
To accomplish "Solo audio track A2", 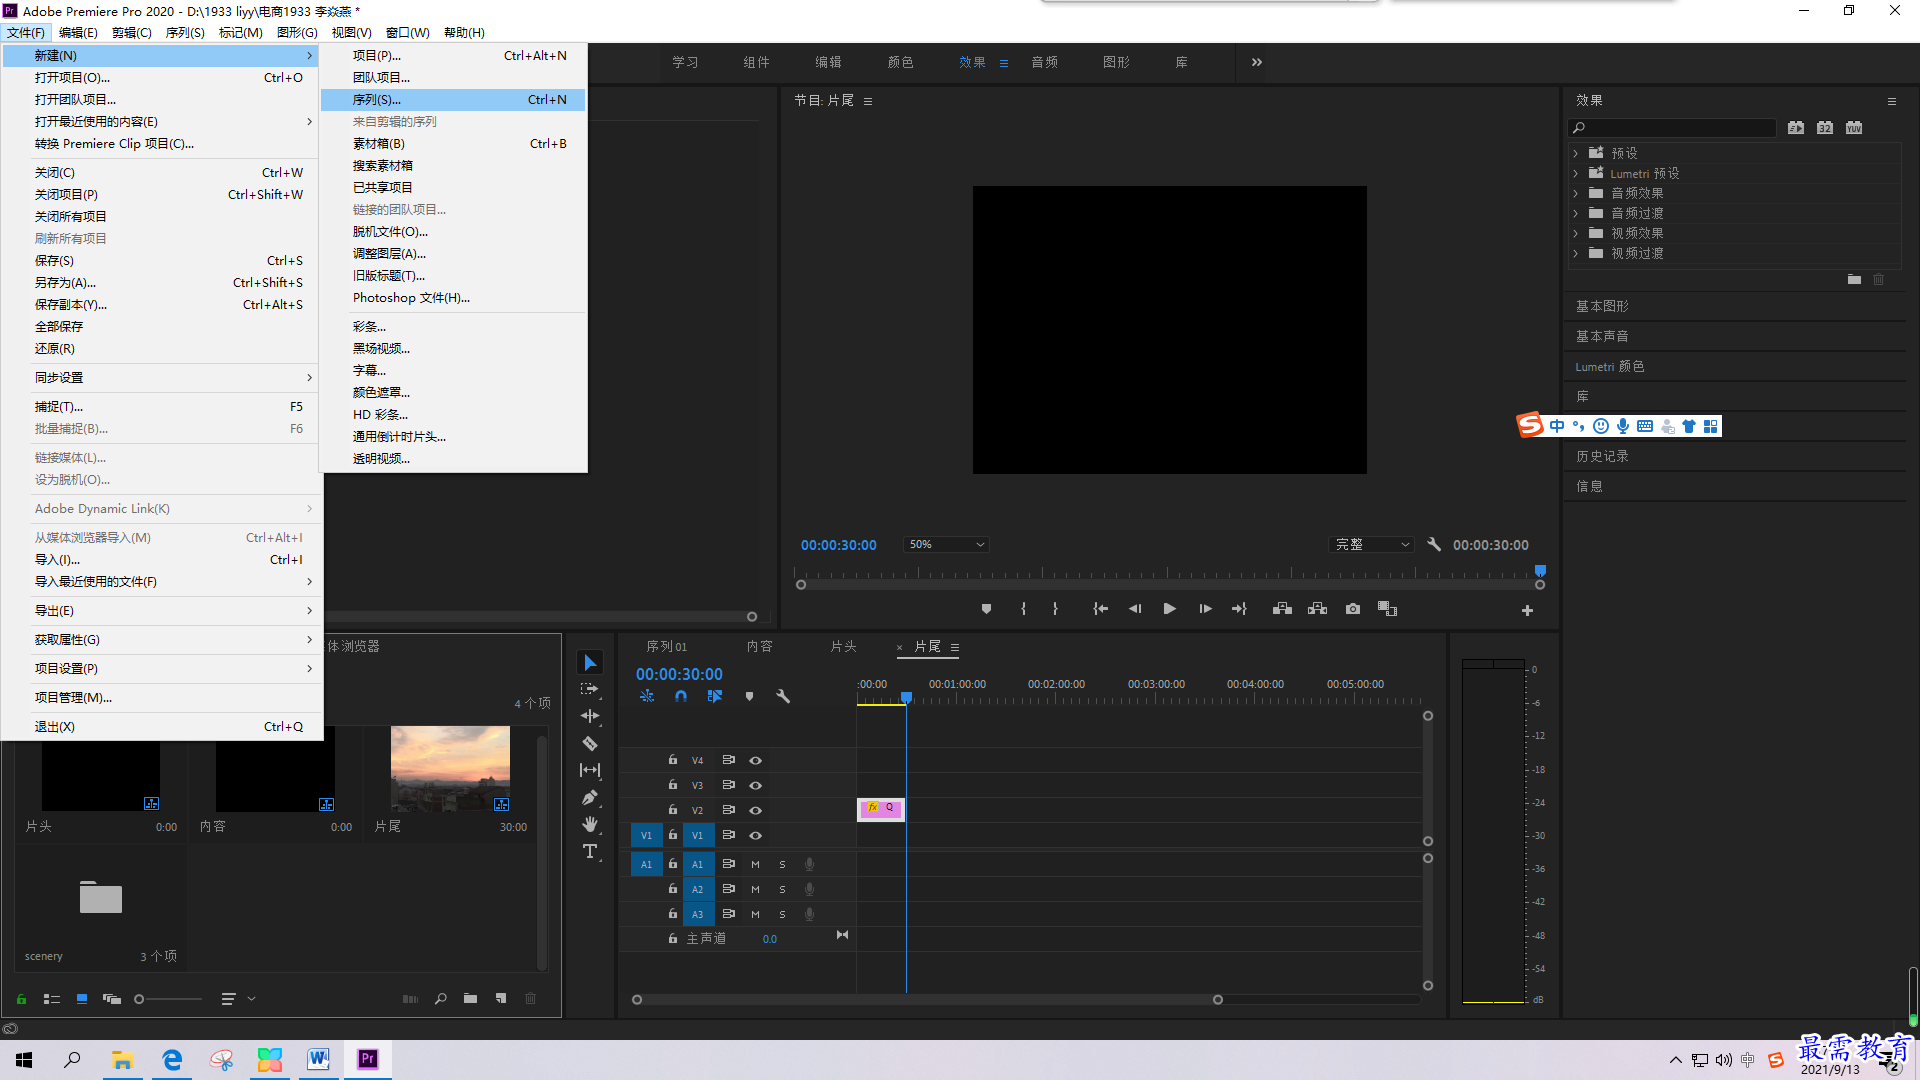I will [x=782, y=889].
